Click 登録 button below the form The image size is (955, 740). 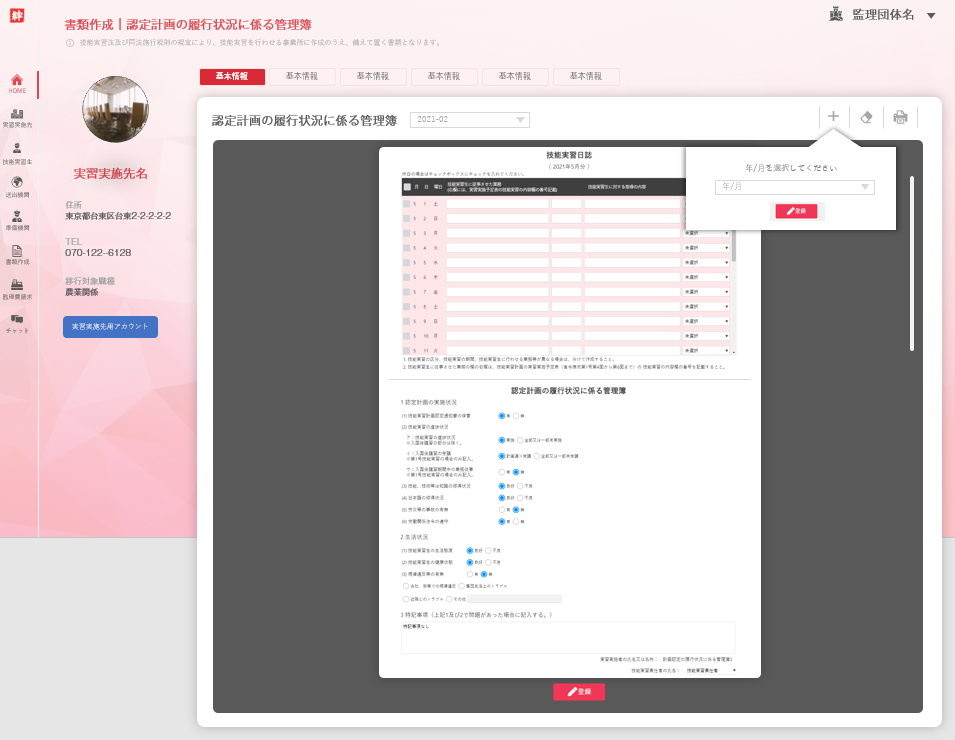click(x=579, y=692)
